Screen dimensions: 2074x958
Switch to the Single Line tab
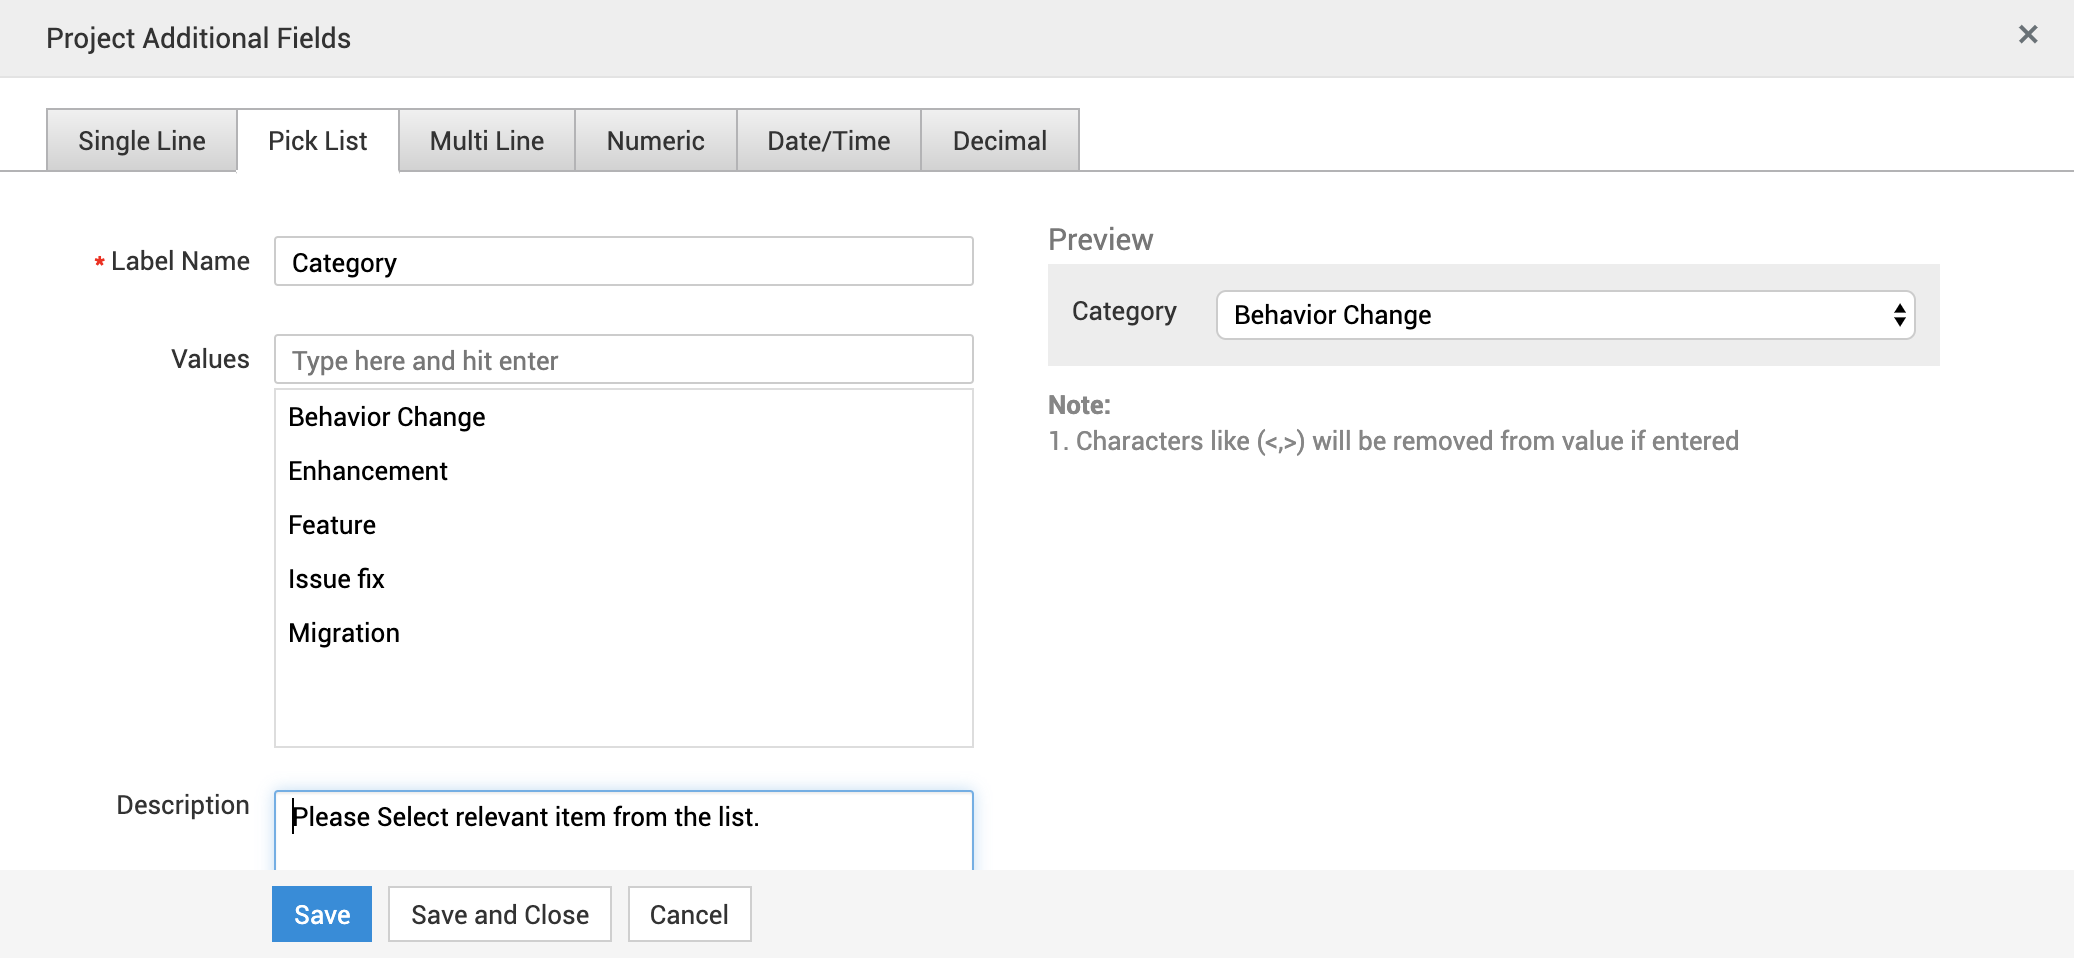[141, 141]
